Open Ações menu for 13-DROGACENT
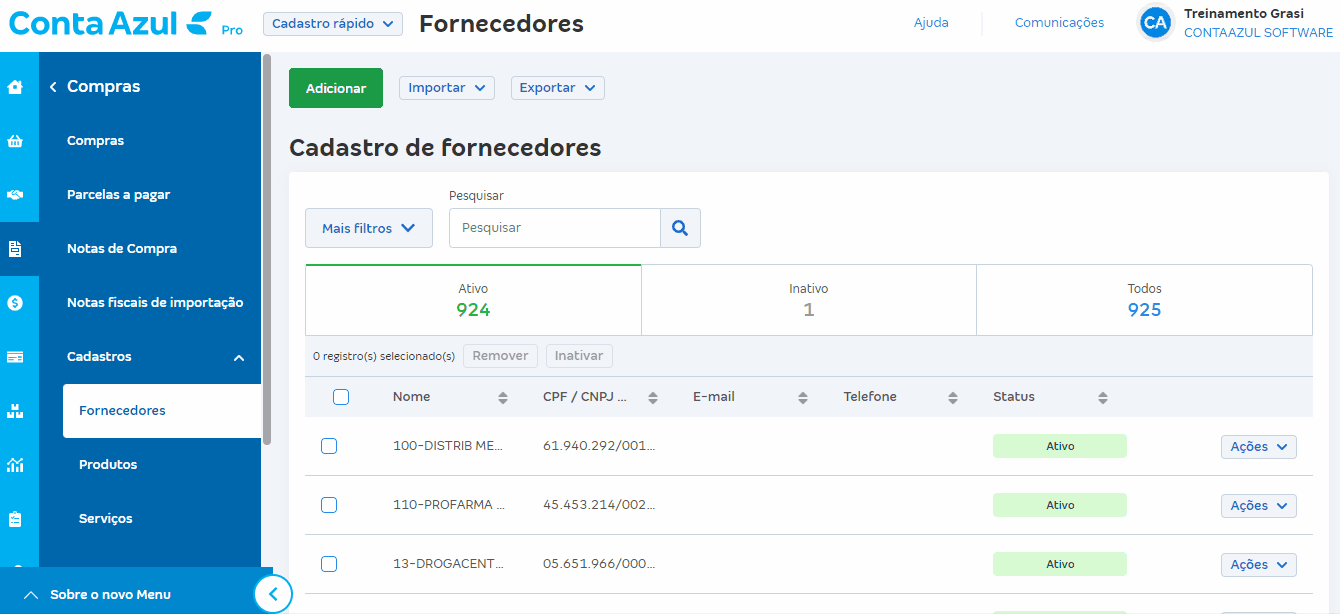1340x614 pixels. click(1259, 565)
